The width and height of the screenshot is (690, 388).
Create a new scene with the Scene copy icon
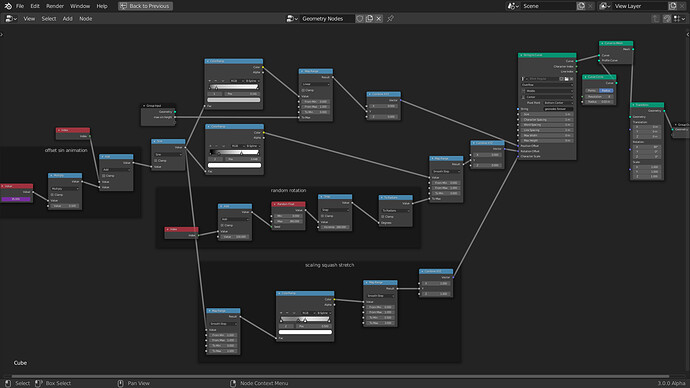(x=581, y=6)
